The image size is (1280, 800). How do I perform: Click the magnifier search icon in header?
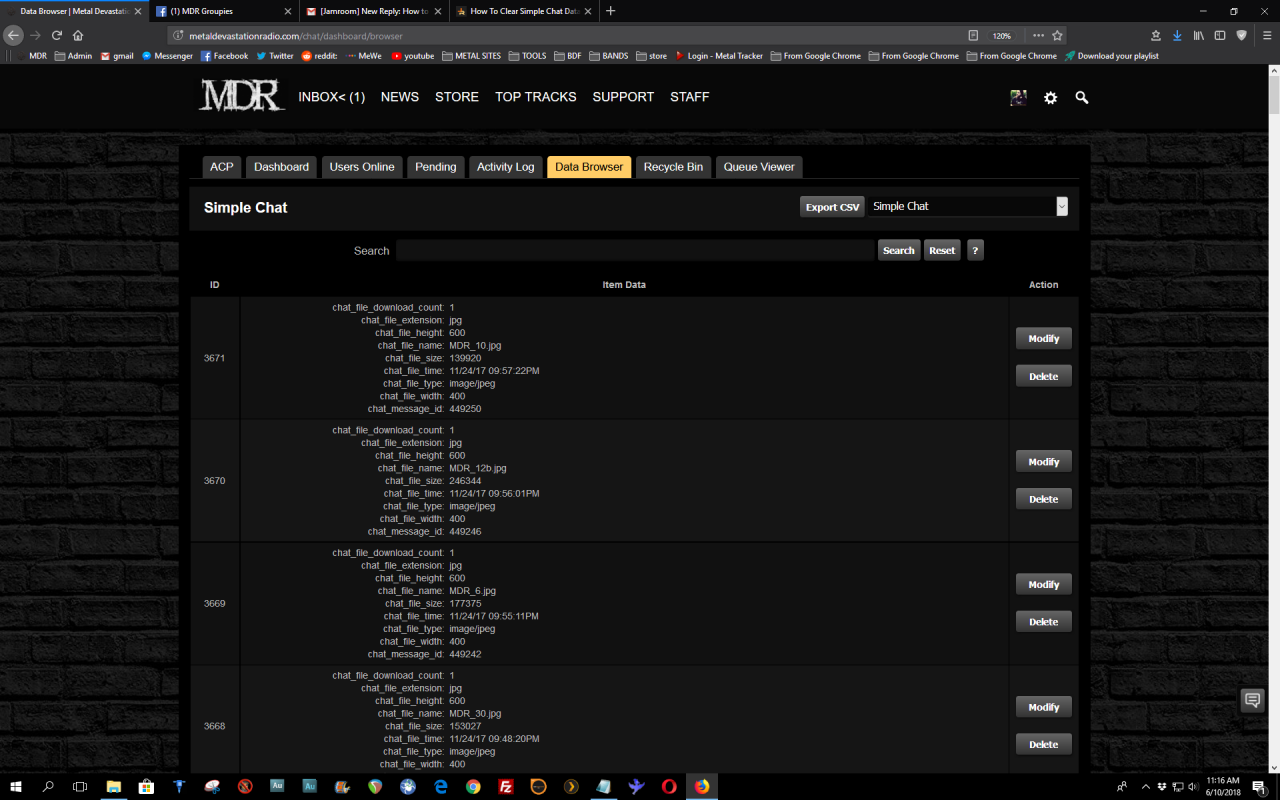tap(1082, 98)
